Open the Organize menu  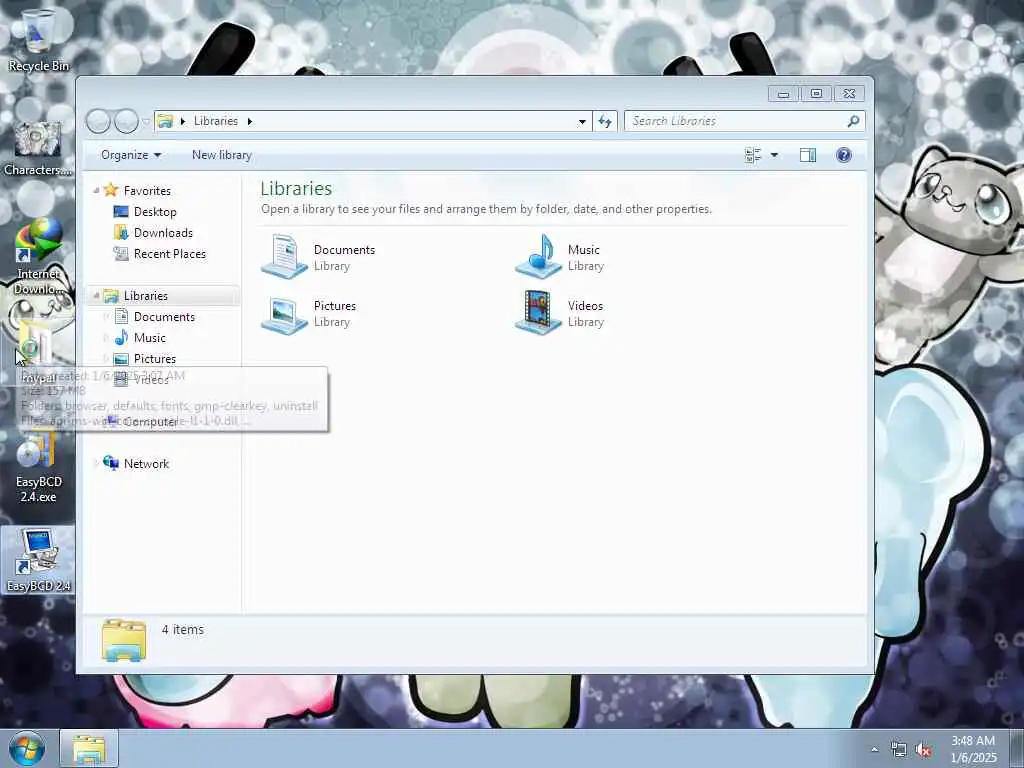point(131,155)
